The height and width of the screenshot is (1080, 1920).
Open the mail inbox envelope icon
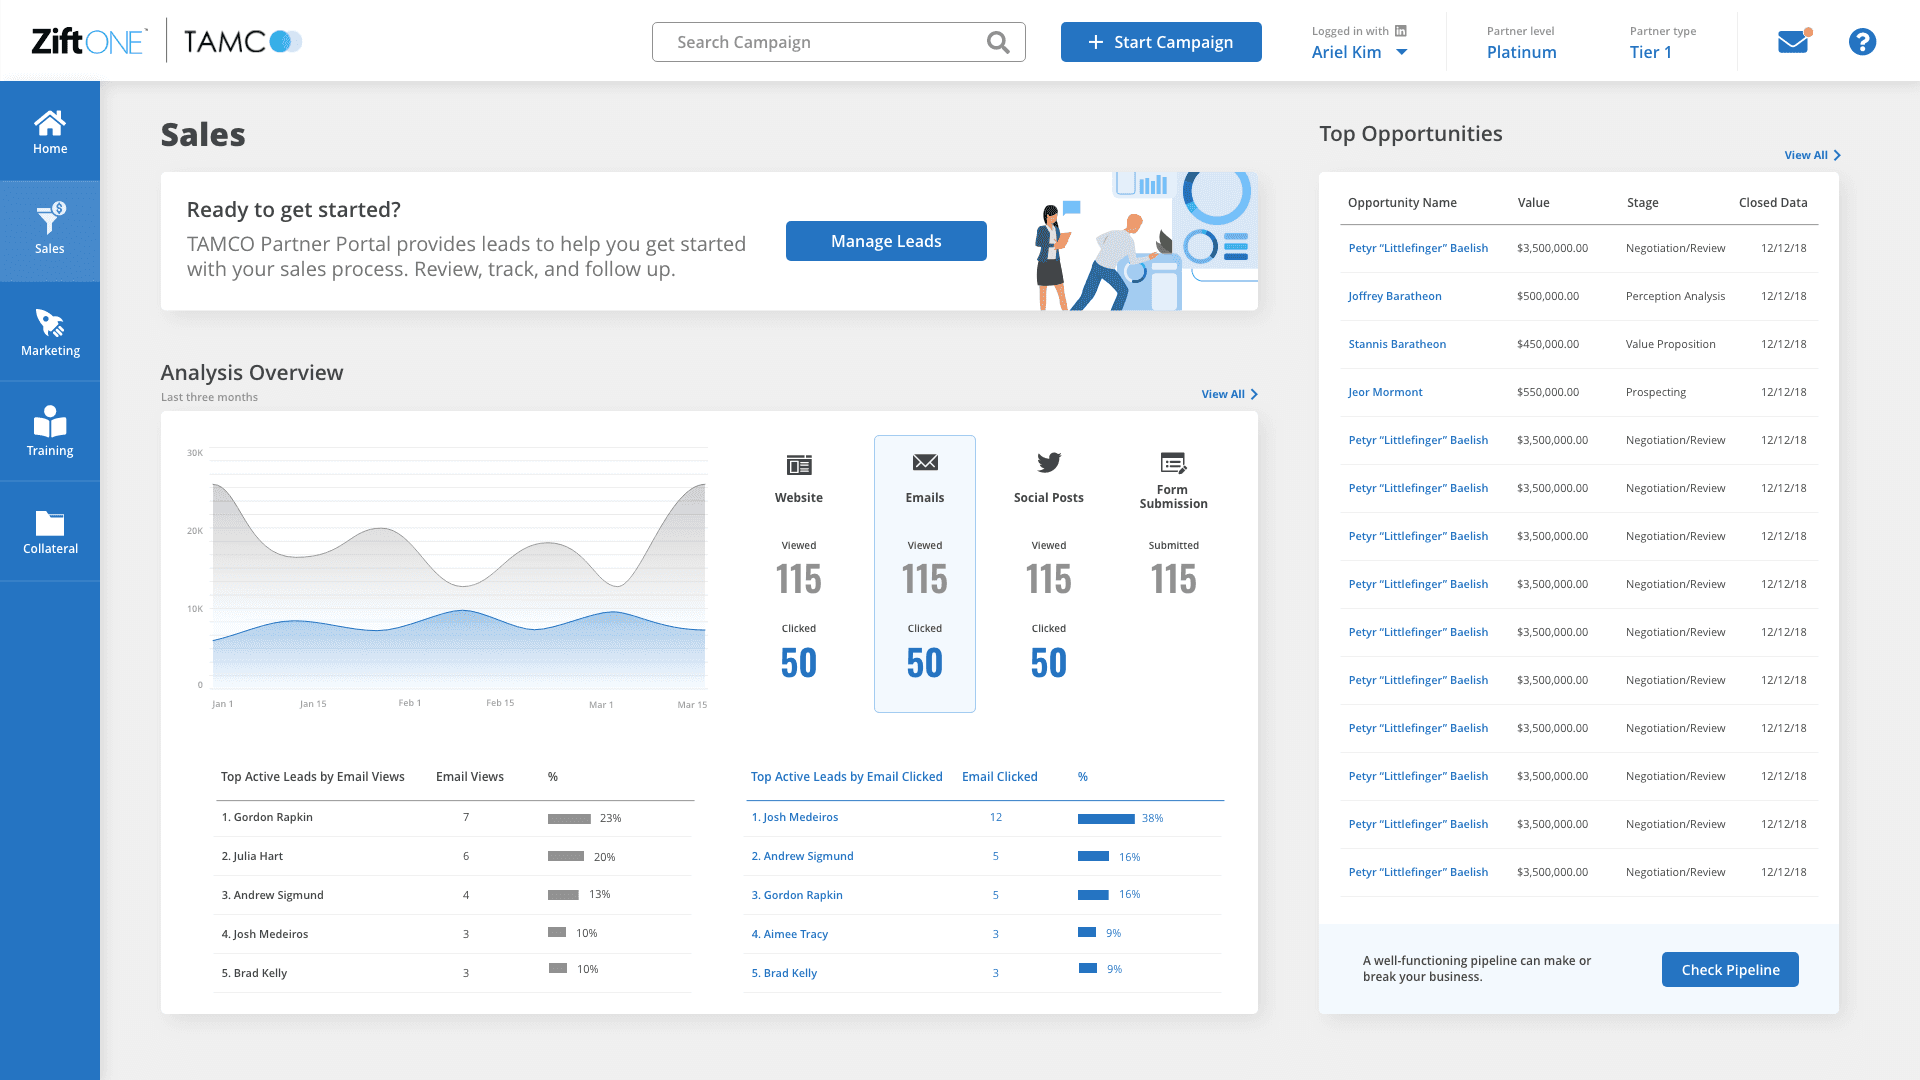click(1792, 42)
